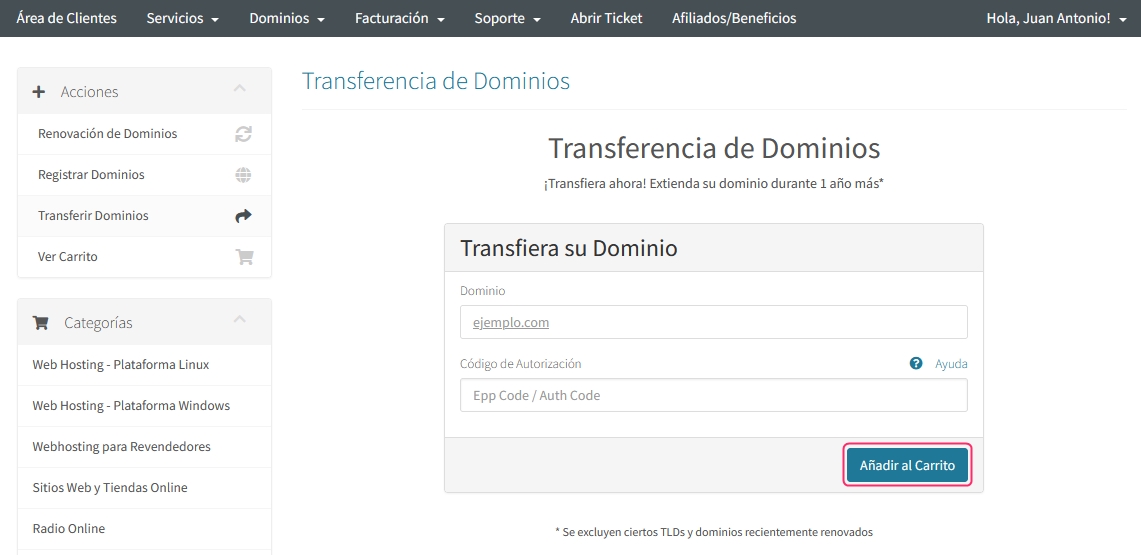
Task: Click the Ayuda link
Action: point(951,364)
